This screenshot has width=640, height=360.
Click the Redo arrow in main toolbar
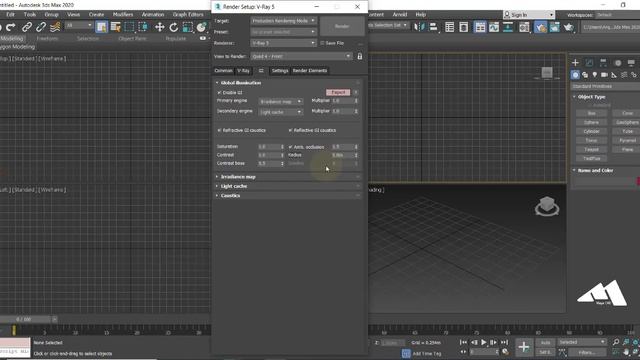pyautogui.click(x=11, y=27)
